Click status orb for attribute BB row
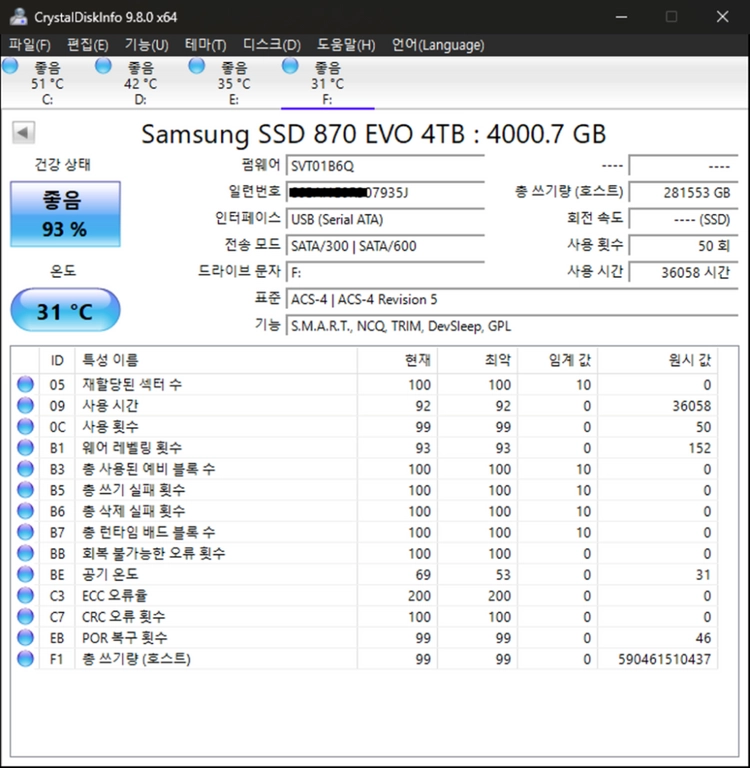Image resolution: width=750 pixels, height=768 pixels. tap(25, 553)
